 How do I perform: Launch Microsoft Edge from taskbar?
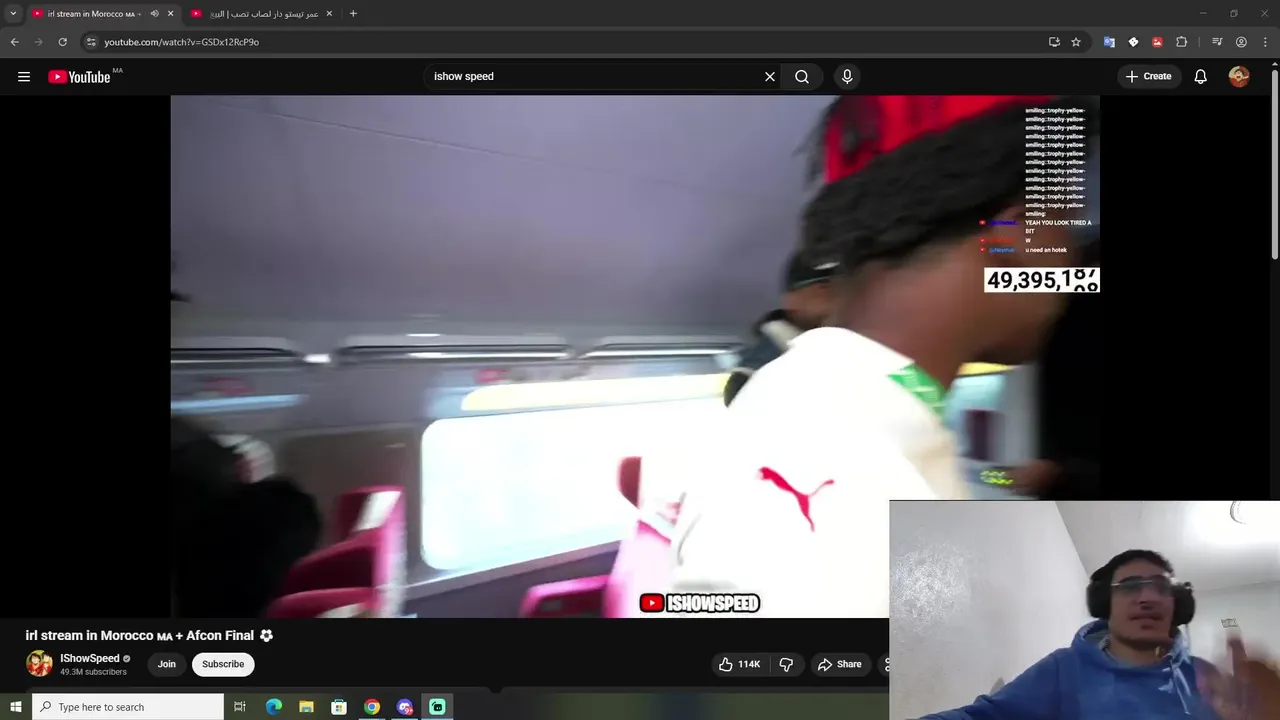click(274, 707)
